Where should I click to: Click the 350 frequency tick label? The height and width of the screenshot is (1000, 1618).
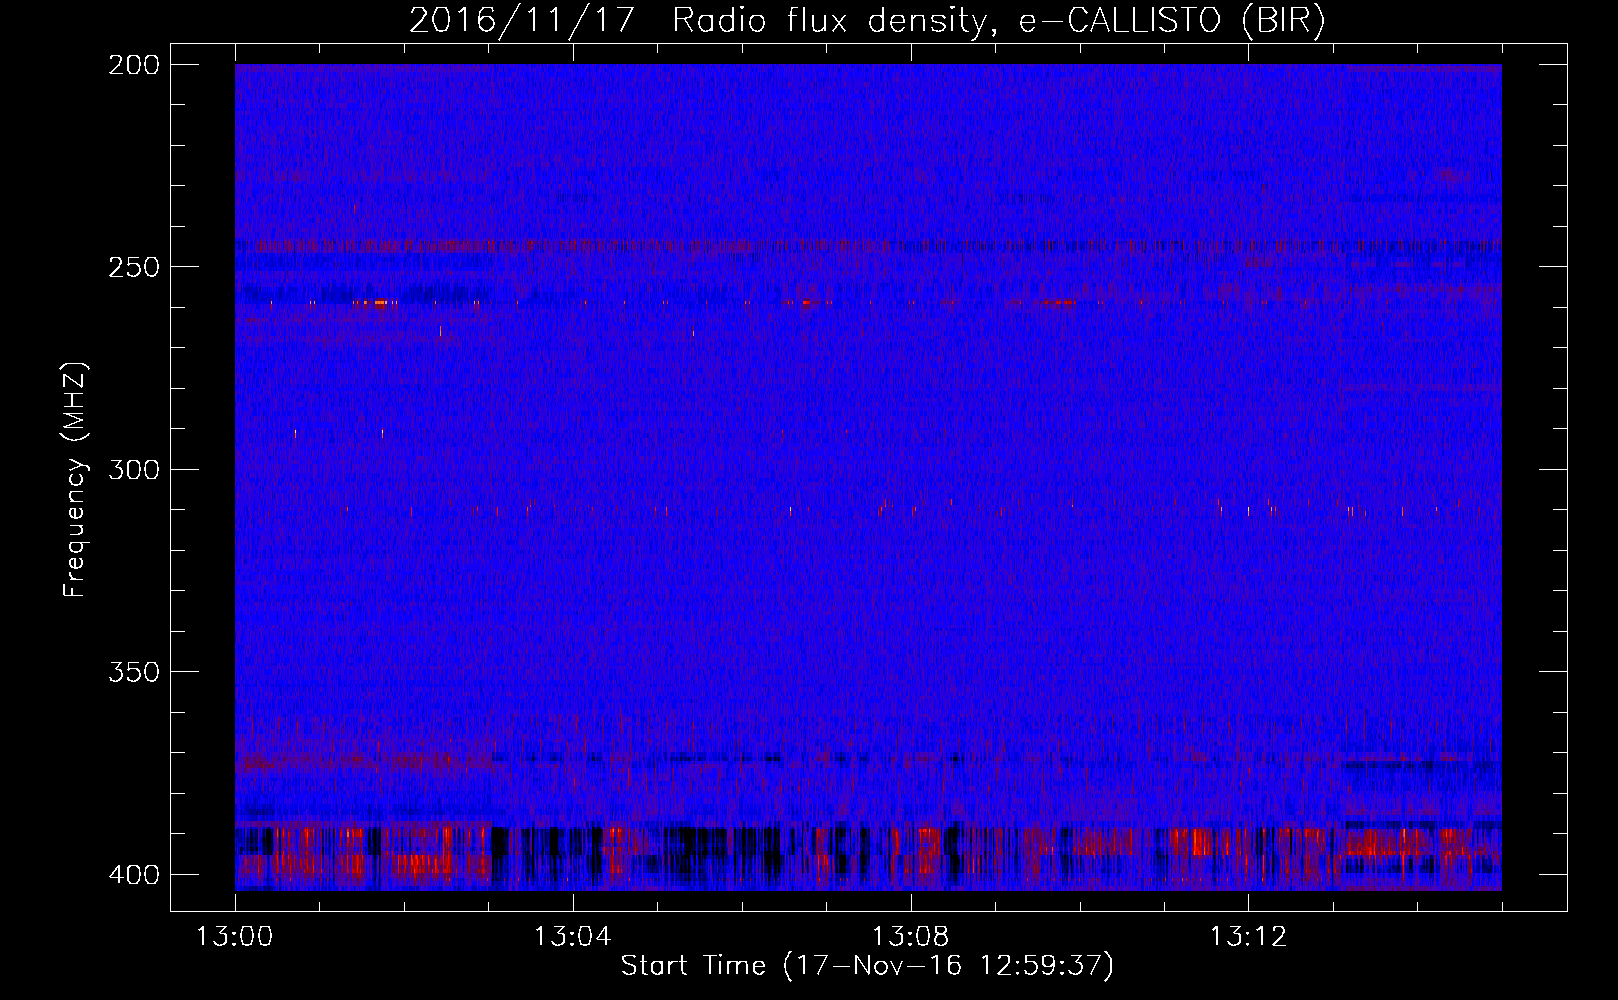tap(133, 672)
